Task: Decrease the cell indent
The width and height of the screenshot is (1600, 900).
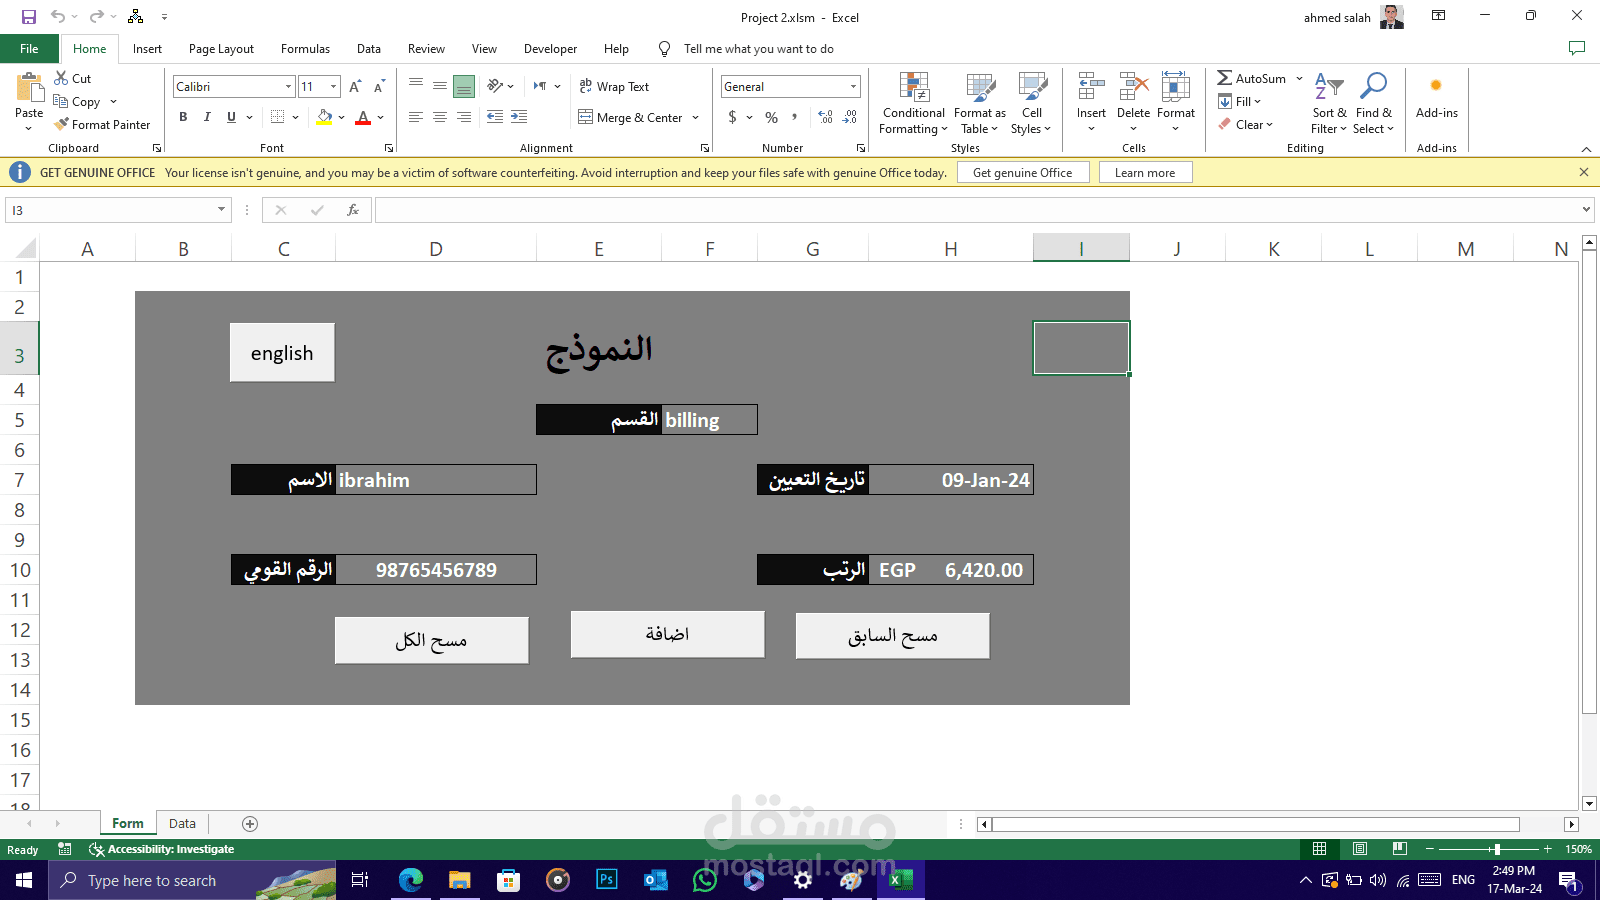Action: 495,117
